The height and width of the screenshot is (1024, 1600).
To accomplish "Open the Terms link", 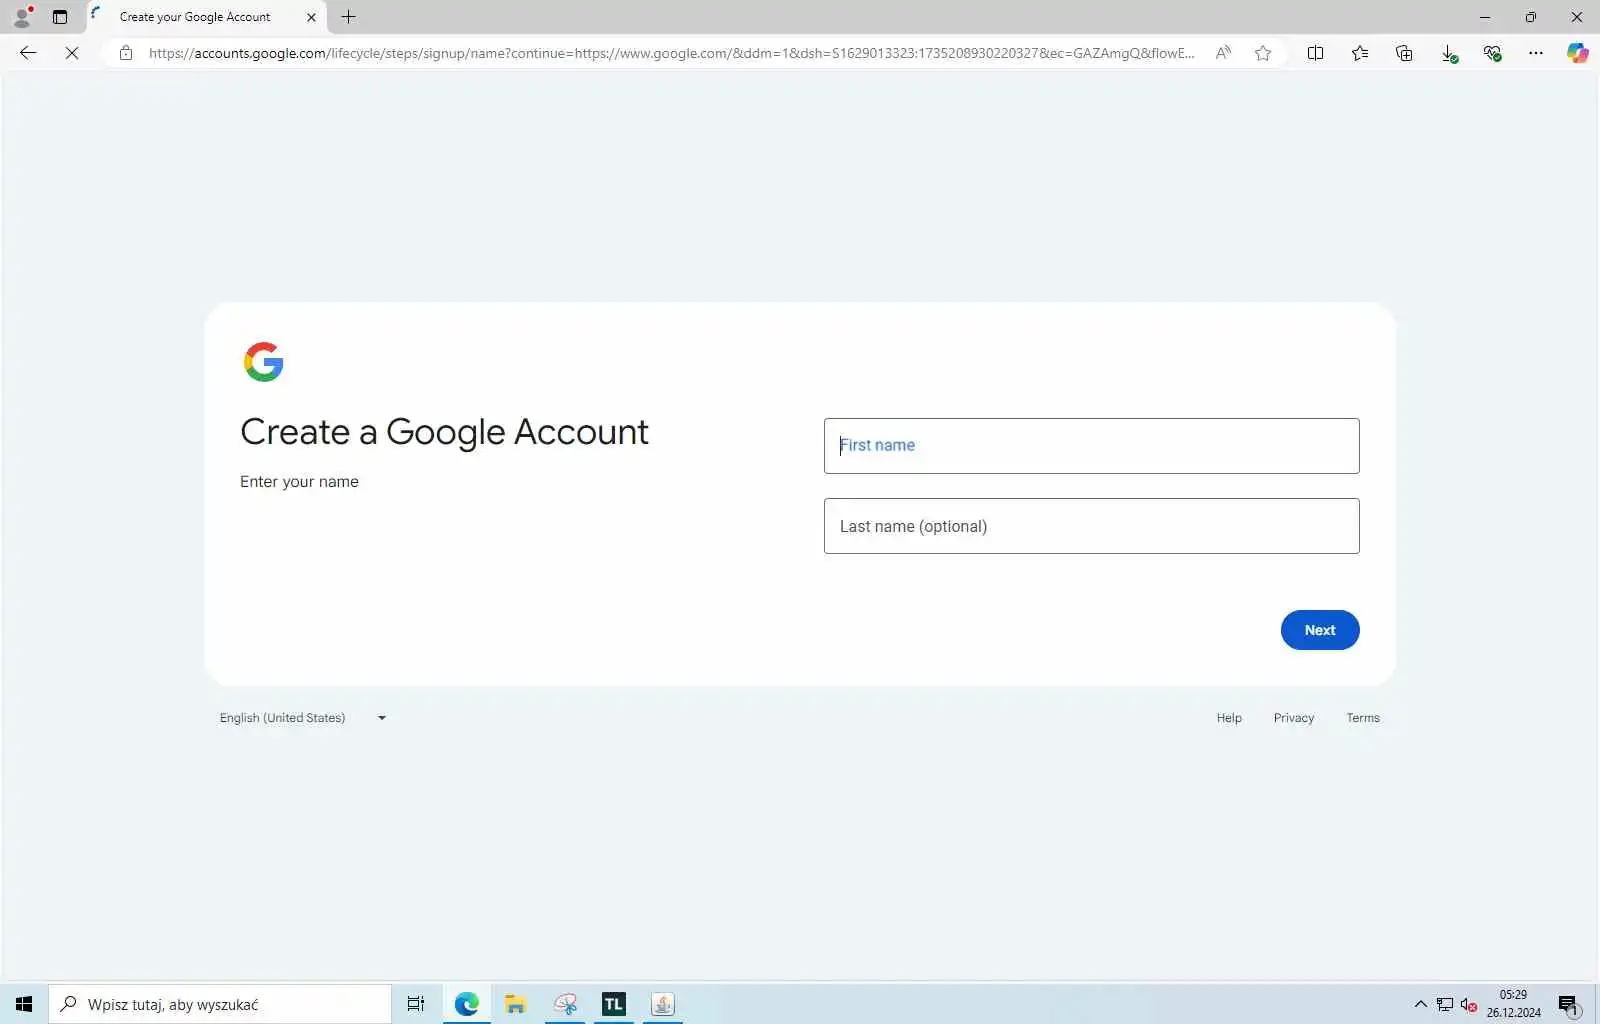I will 1363,718.
